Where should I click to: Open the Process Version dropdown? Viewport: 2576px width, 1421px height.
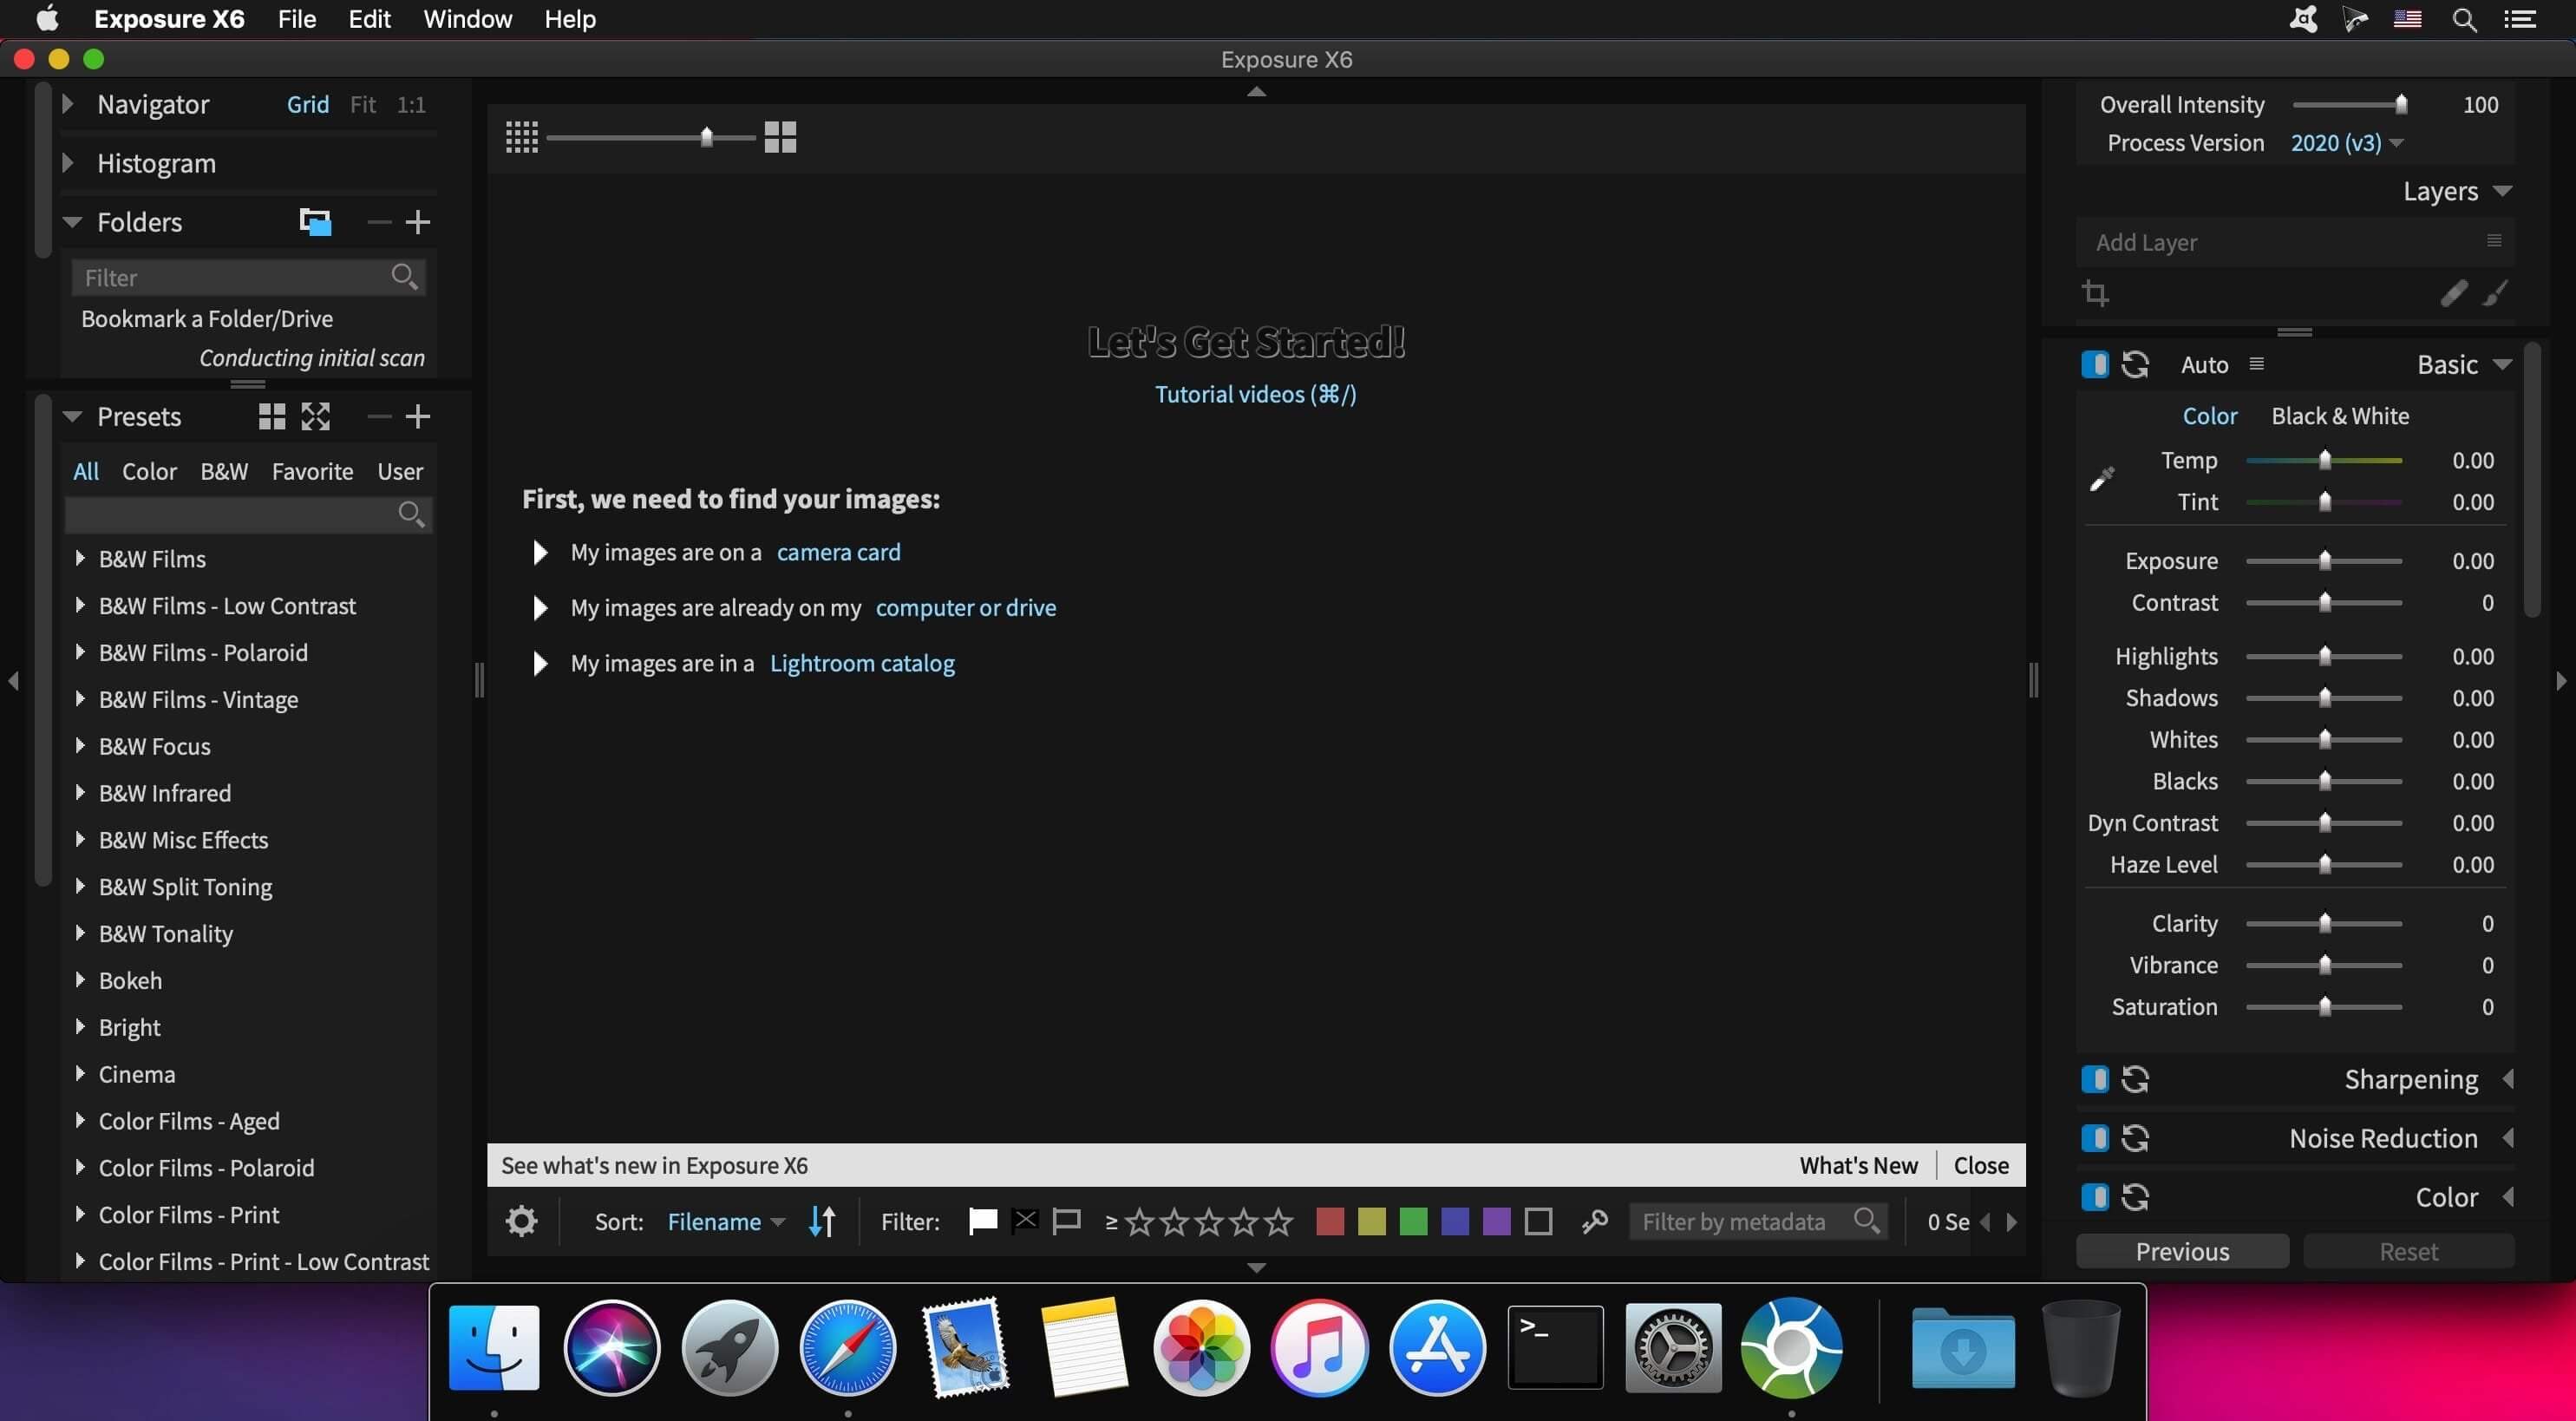2346,143
